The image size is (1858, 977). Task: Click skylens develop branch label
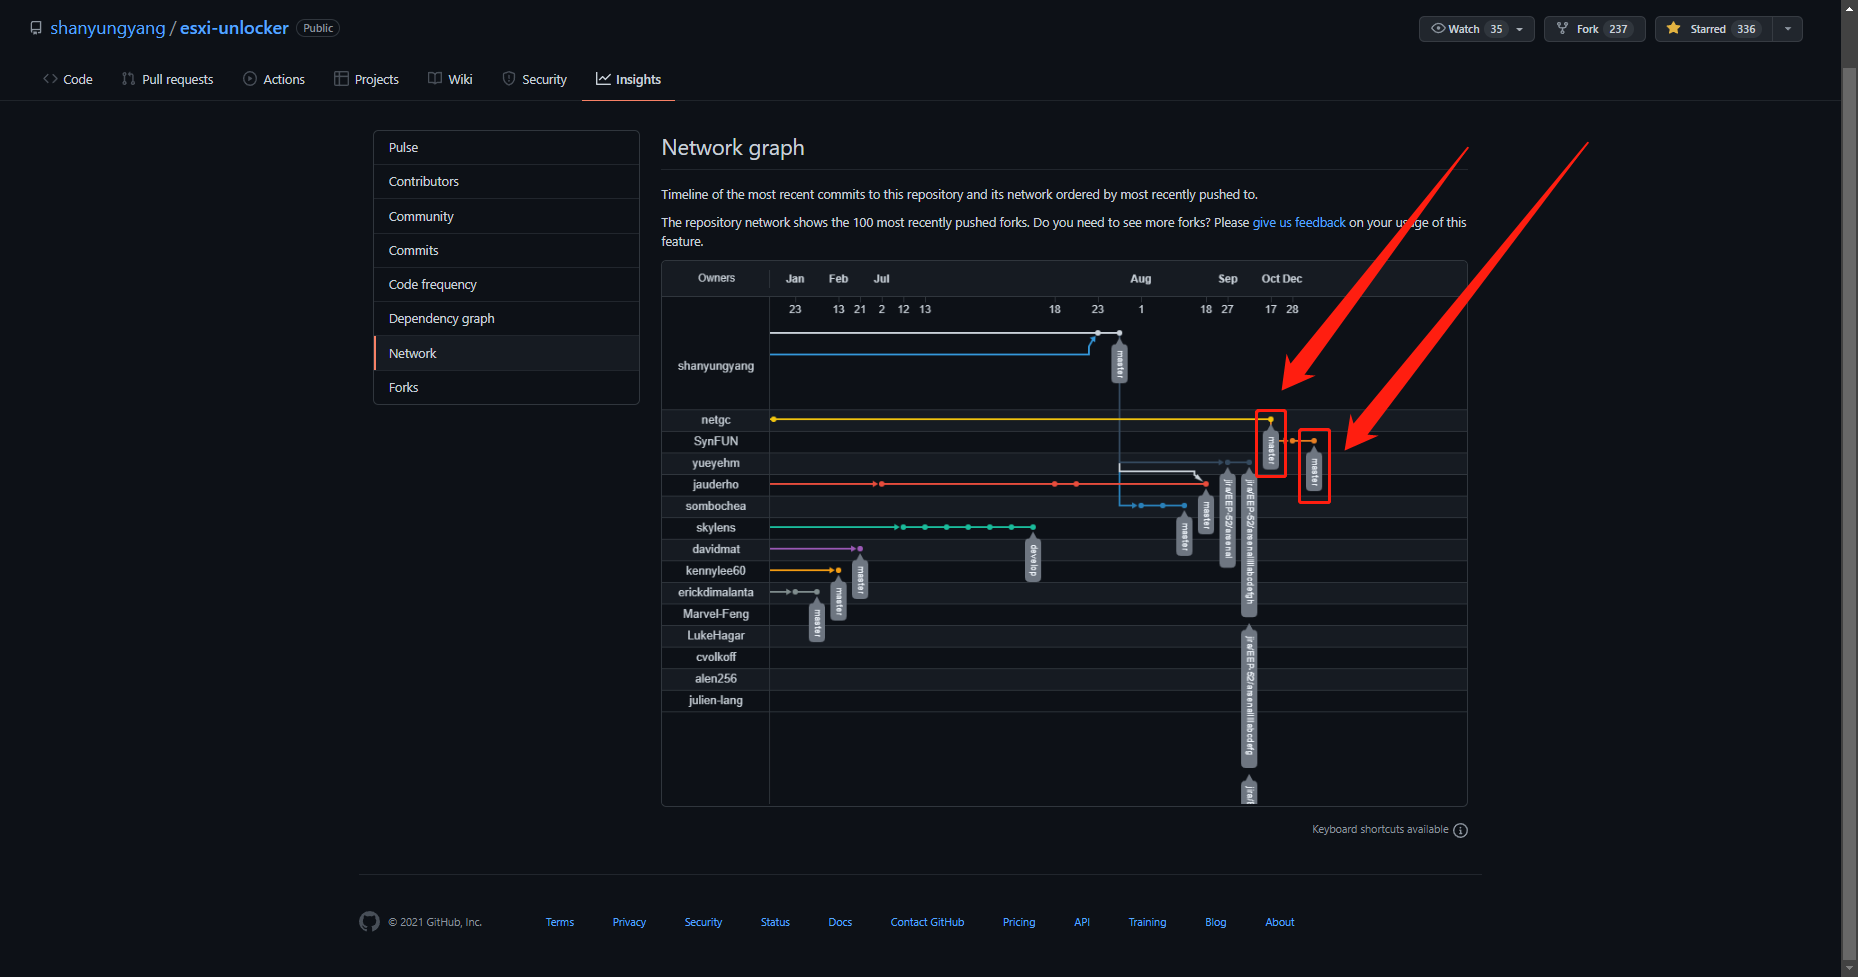(x=1033, y=558)
